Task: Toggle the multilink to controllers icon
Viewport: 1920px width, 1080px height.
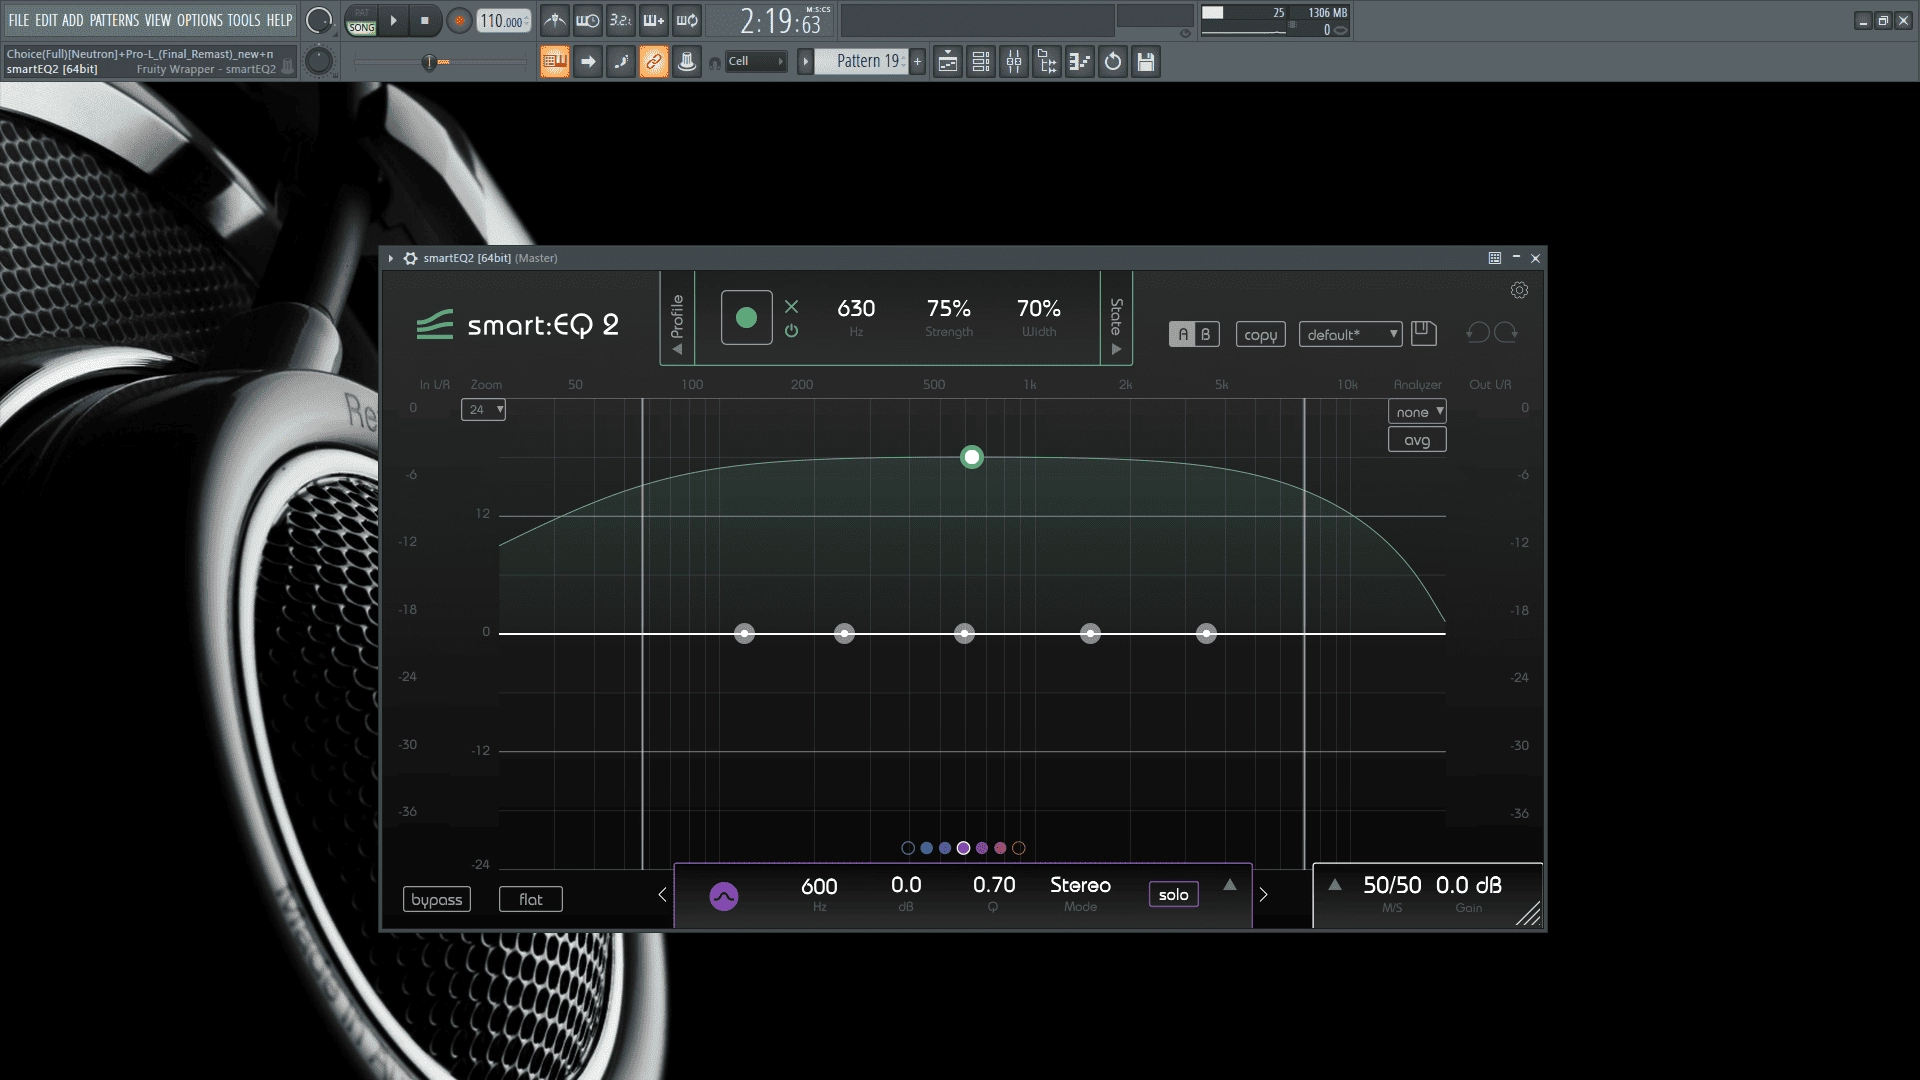Action: [654, 62]
